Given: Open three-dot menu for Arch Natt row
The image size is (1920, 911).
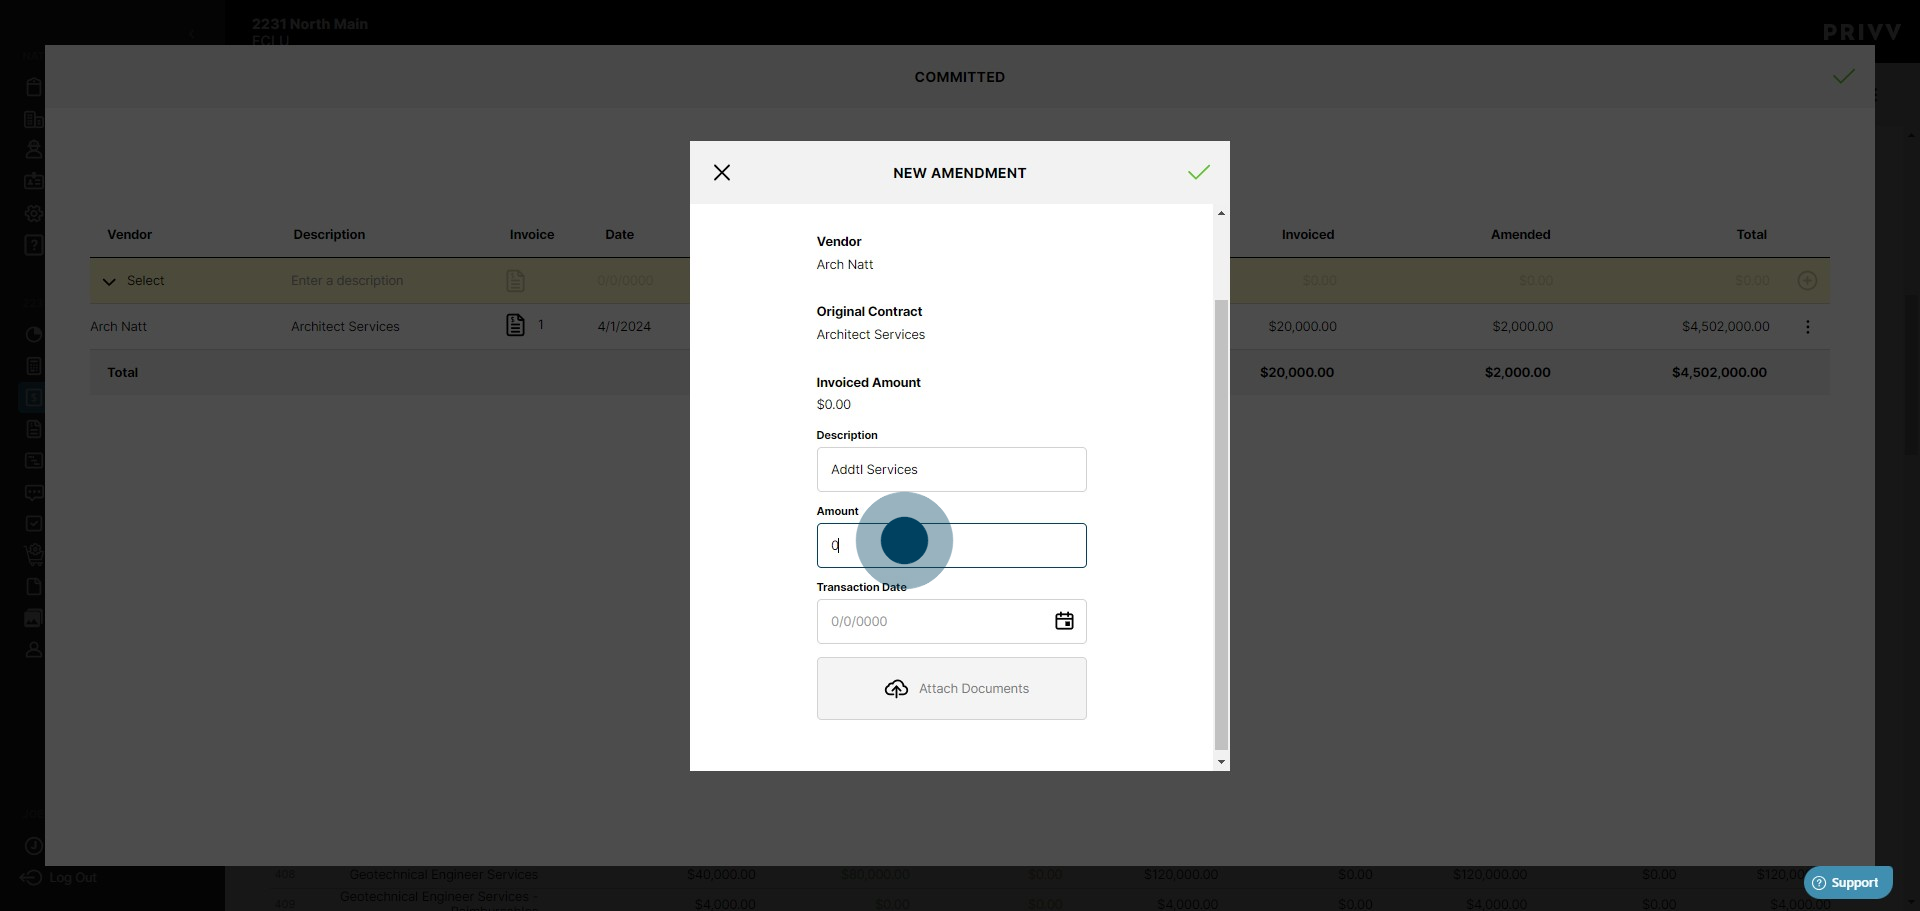Looking at the screenshot, I should (1807, 327).
